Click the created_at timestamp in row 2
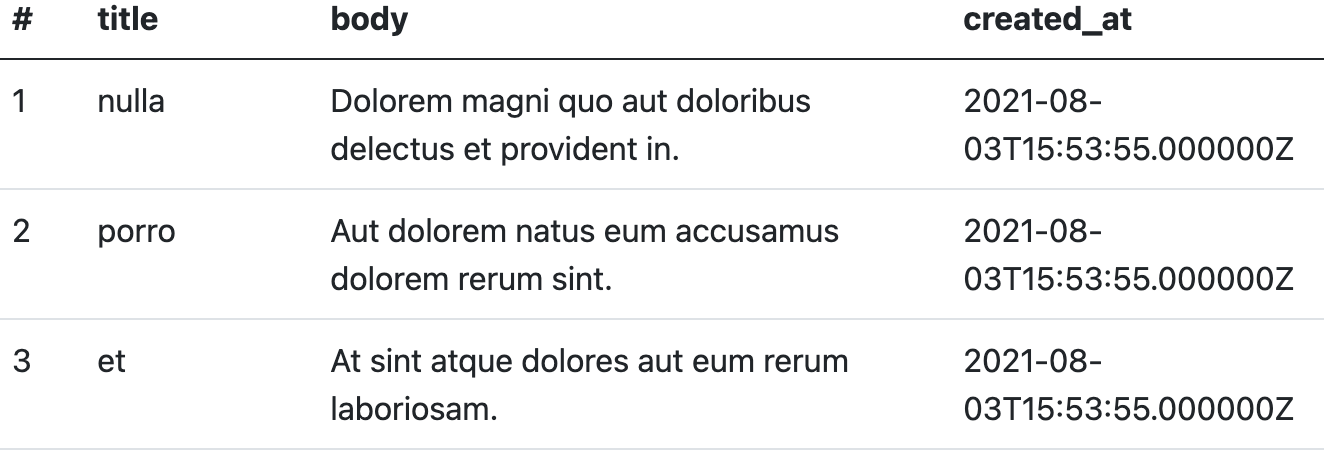The width and height of the screenshot is (1324, 468). pyautogui.click(x=1129, y=256)
